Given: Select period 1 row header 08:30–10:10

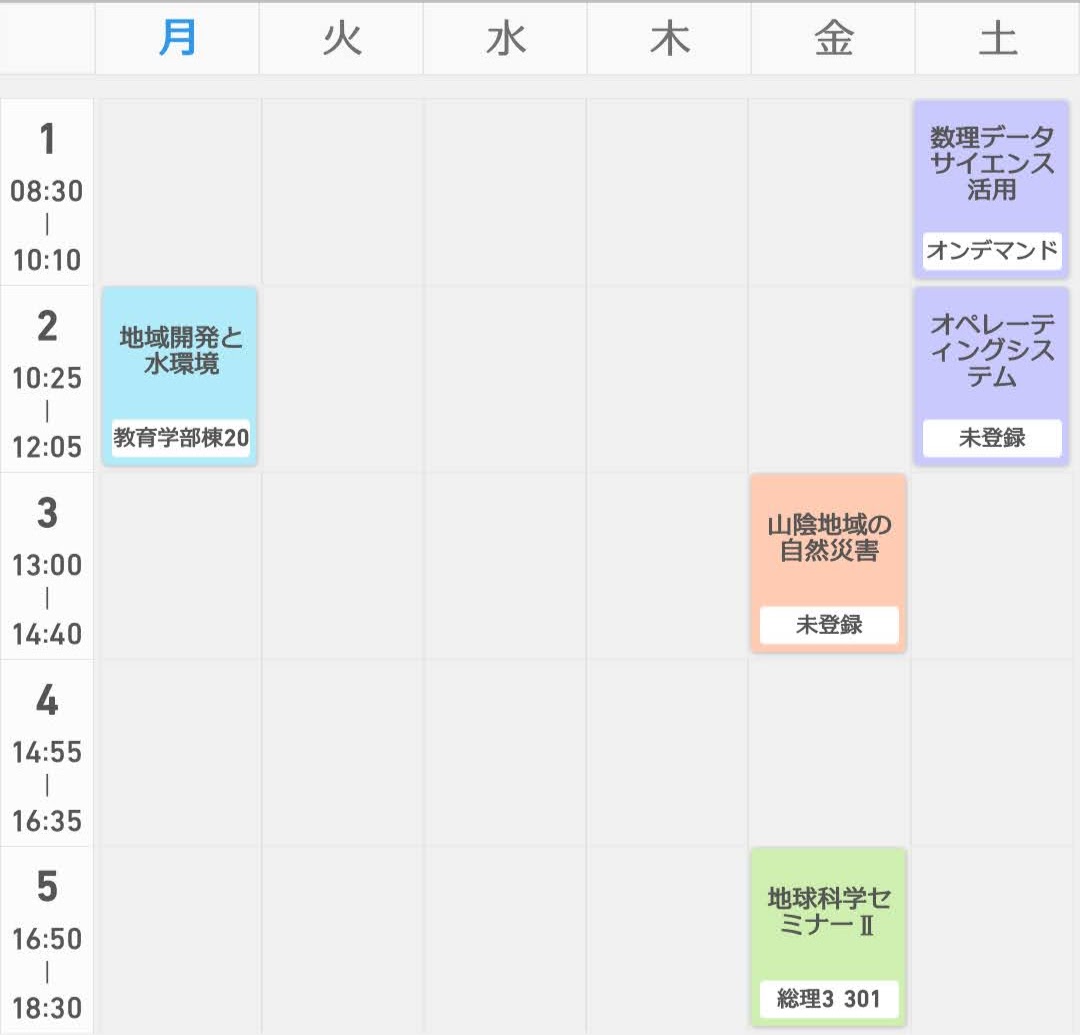Looking at the screenshot, I should click(47, 192).
